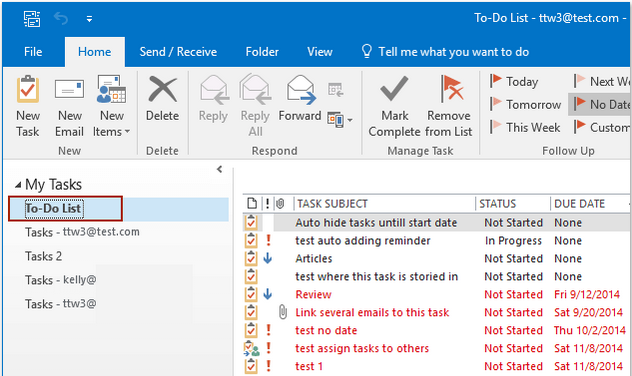
Task: Select the 'test 1' task
Action: 309,366
